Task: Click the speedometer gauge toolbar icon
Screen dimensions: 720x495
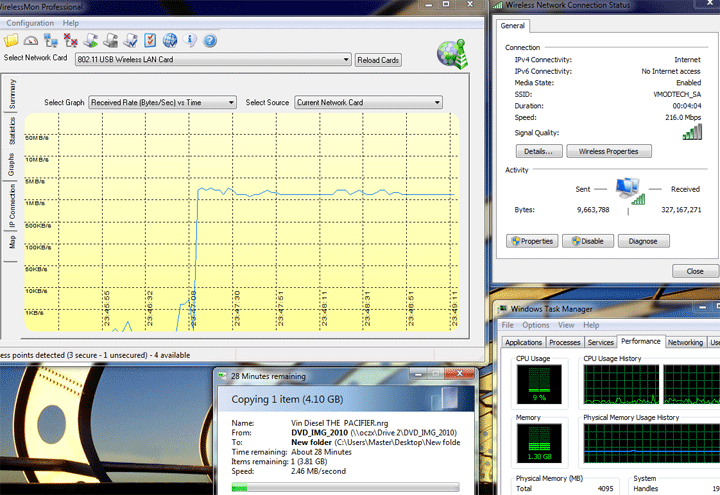Action: (x=31, y=41)
